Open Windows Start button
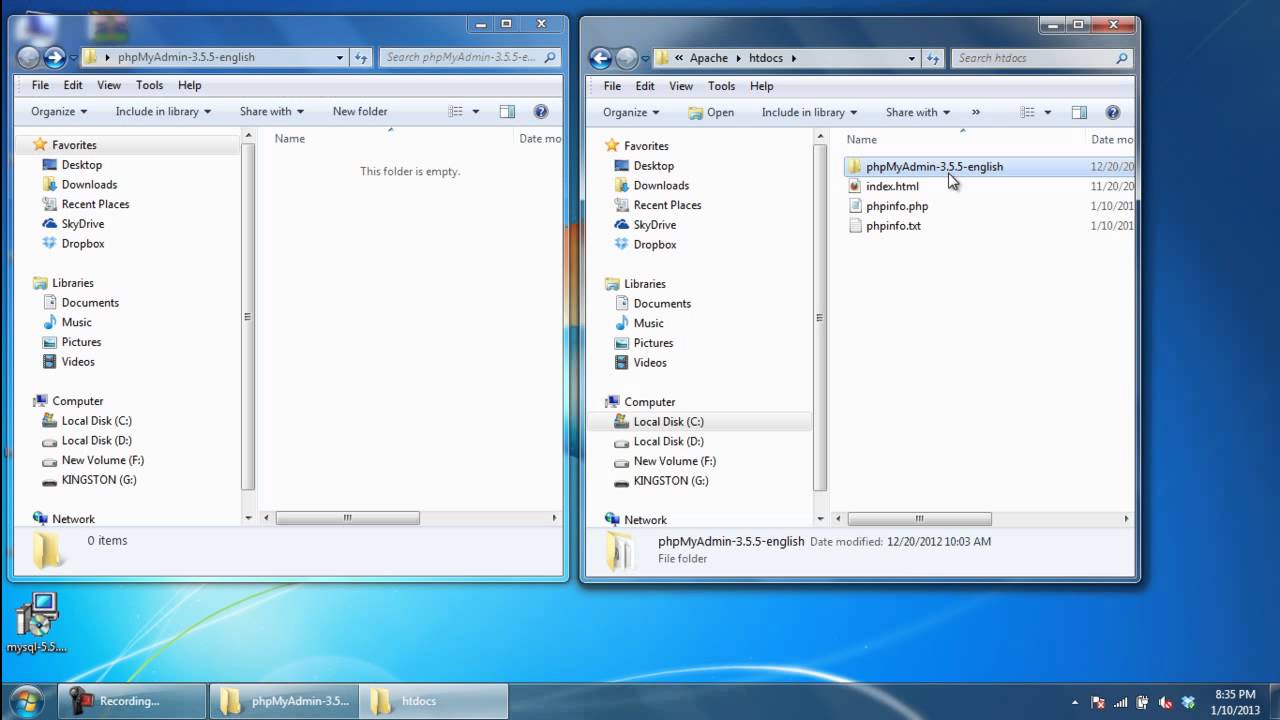Viewport: 1280px width, 720px height. tap(27, 700)
